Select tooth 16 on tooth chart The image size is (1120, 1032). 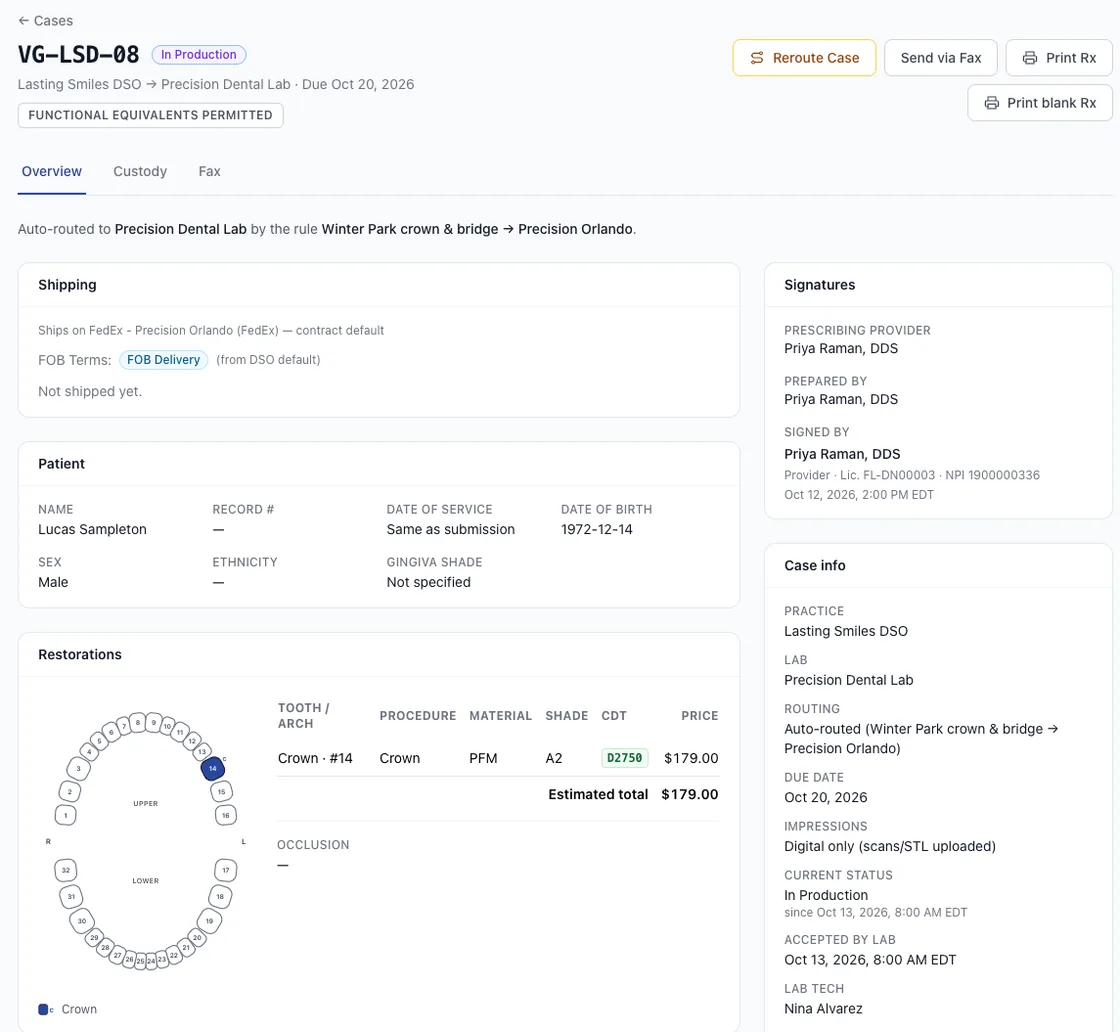226,815
